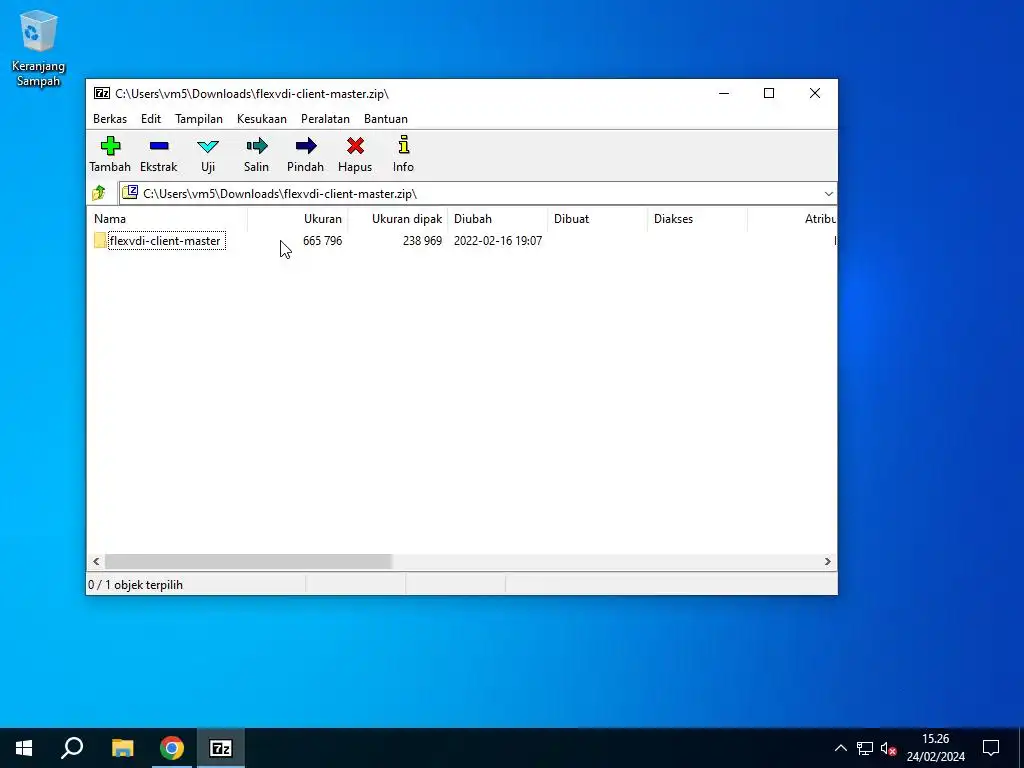This screenshot has width=1024, height=768.
Task: Open the Bantuan menu
Action: tap(386, 119)
